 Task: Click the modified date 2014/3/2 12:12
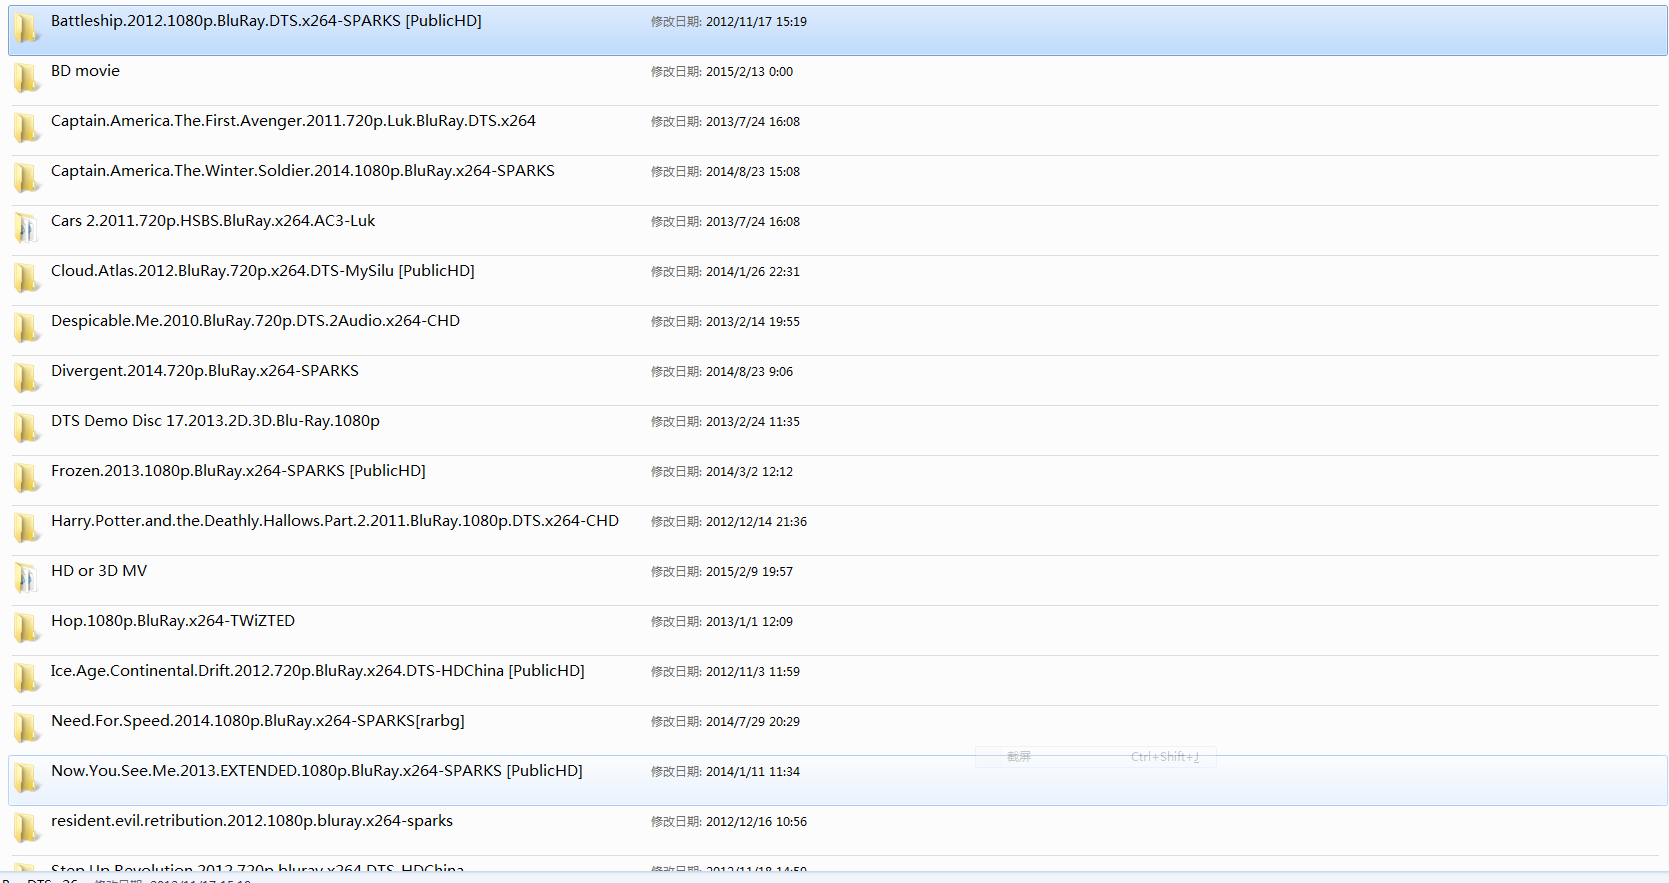[749, 472]
